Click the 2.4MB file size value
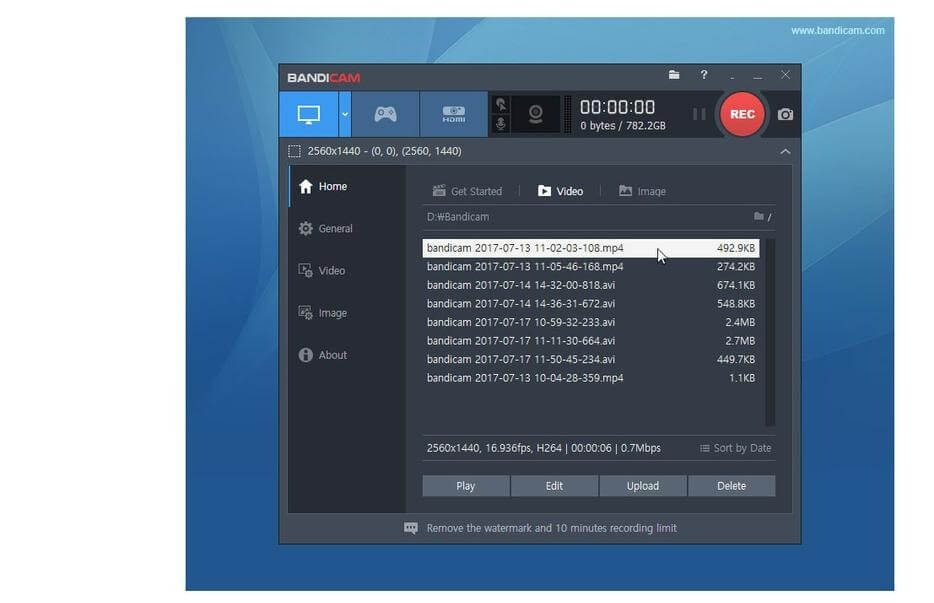The height and width of the screenshot is (603, 934). point(740,322)
